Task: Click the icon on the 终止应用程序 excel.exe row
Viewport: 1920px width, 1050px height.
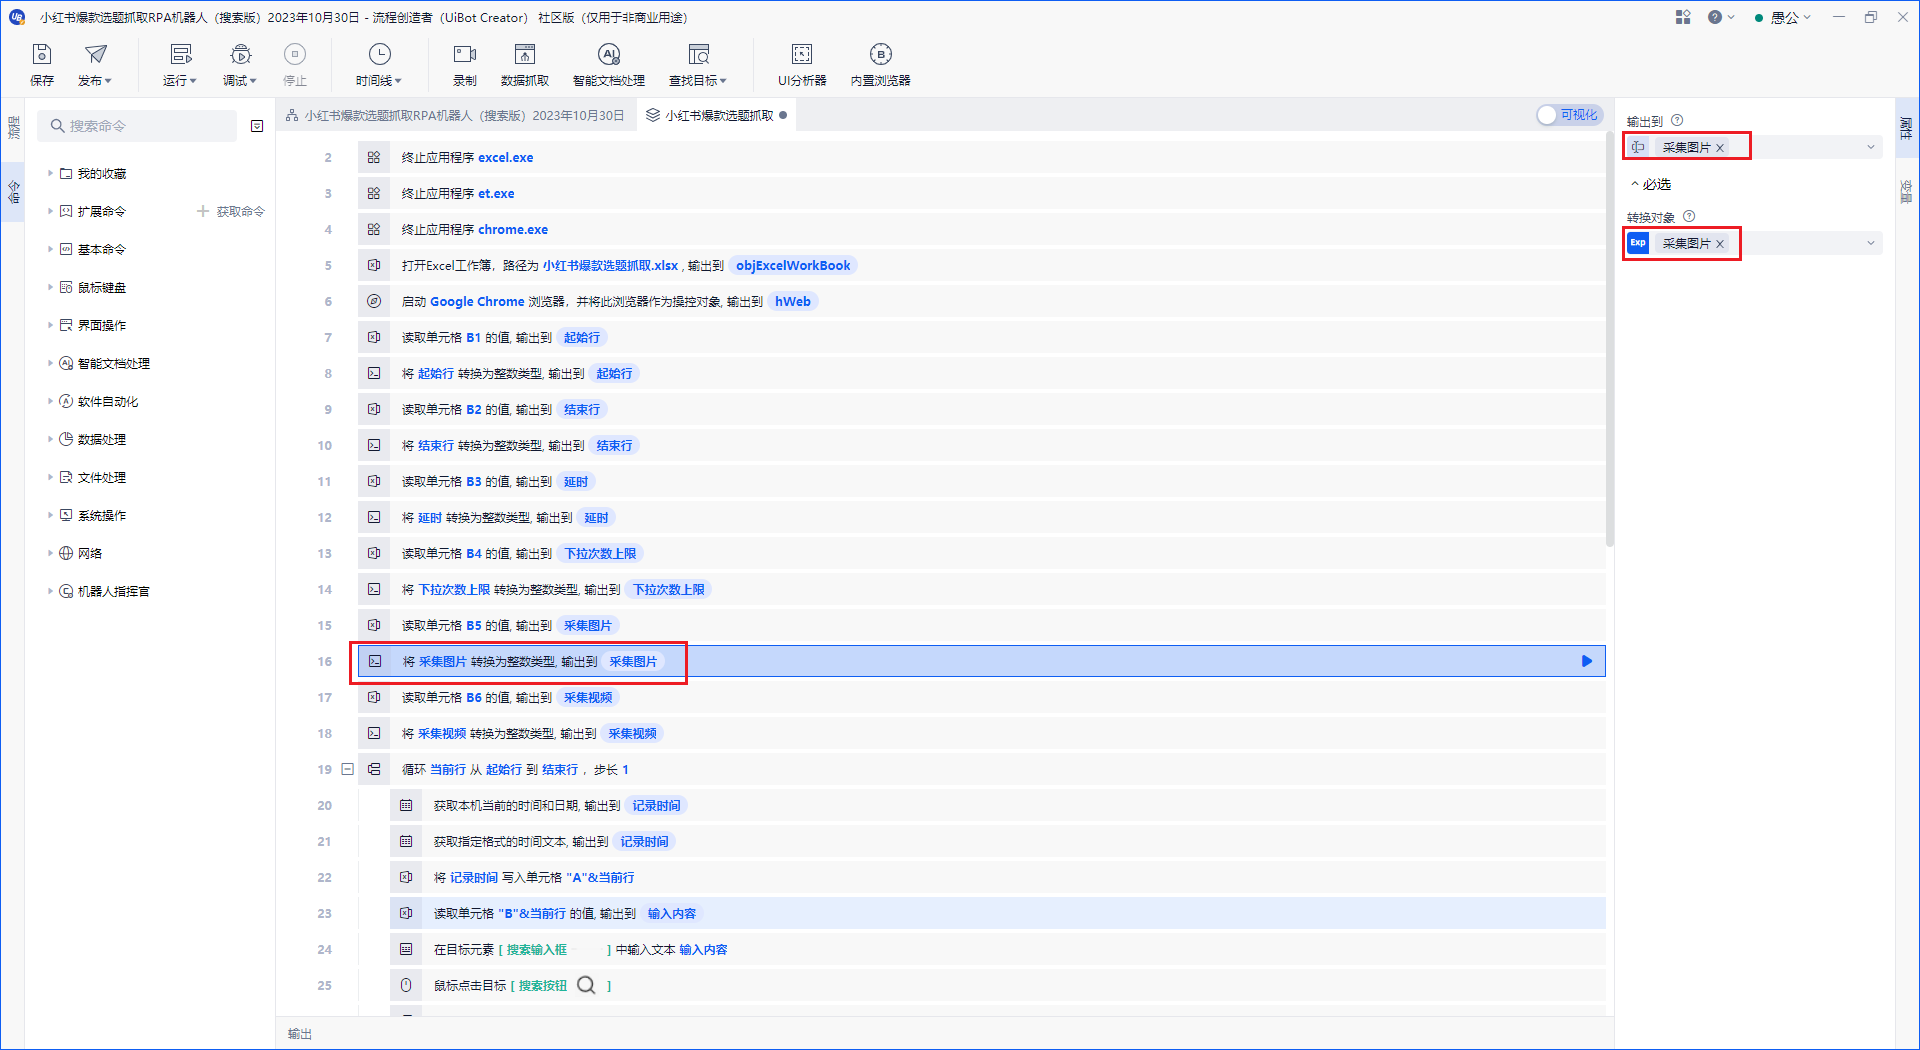Action: [374, 157]
